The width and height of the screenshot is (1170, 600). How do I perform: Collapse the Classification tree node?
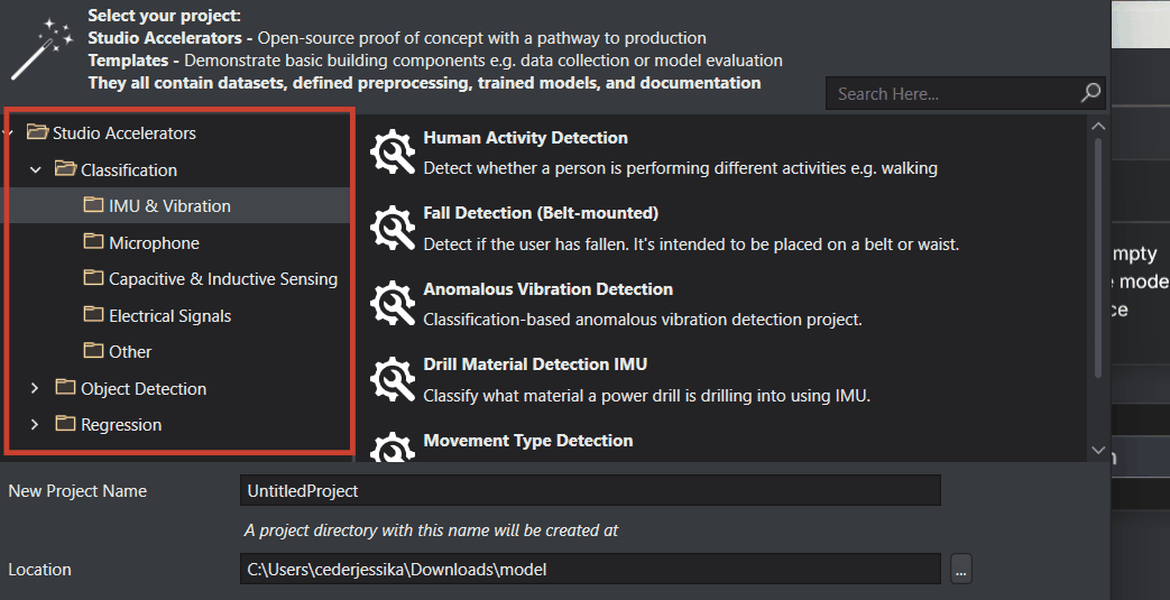click(x=35, y=170)
